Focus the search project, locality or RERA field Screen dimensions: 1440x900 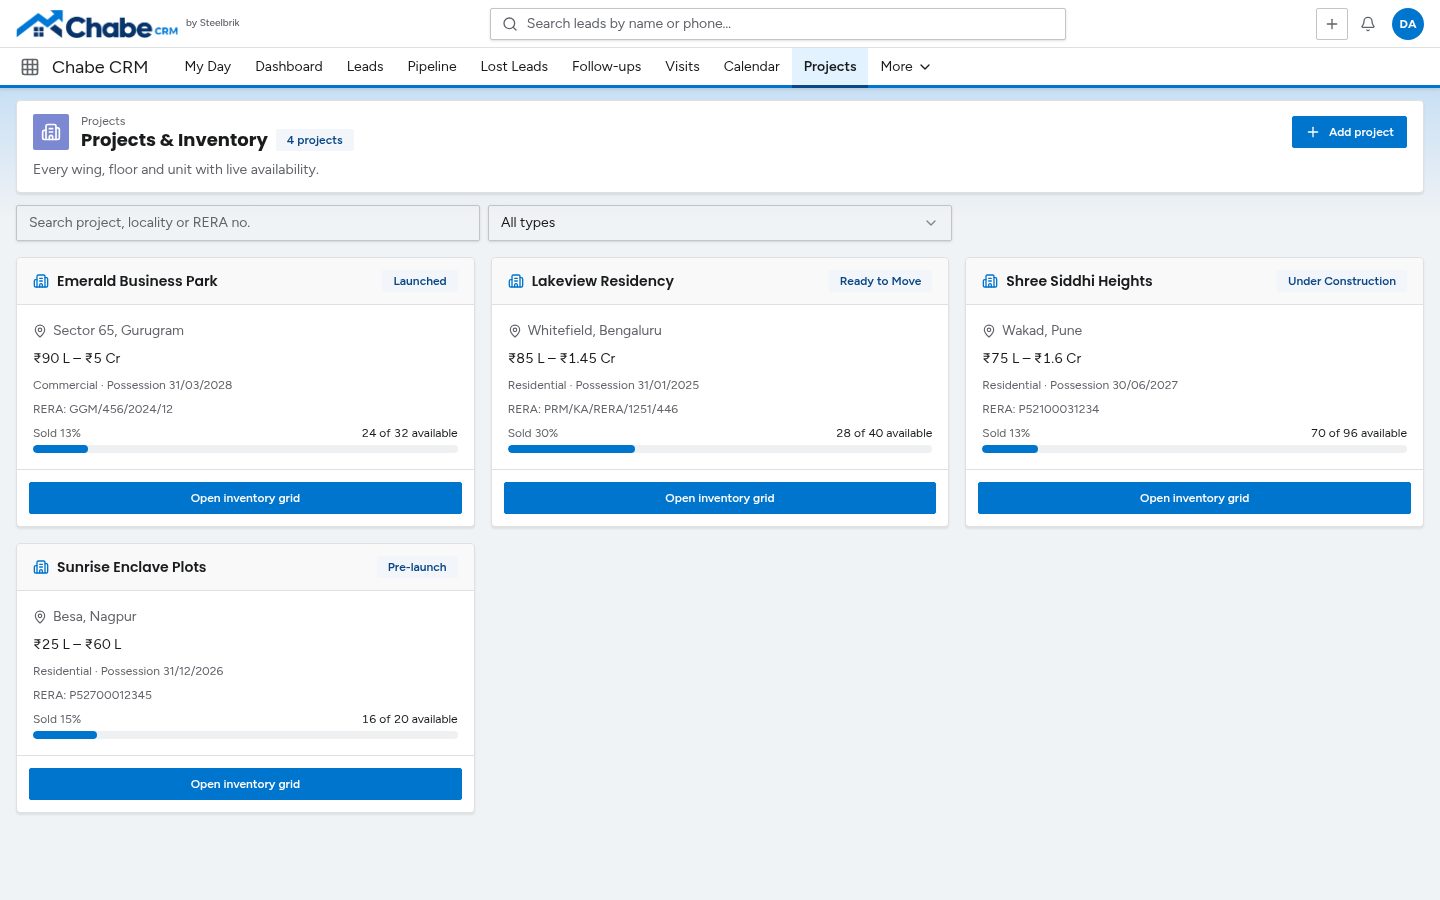[248, 223]
